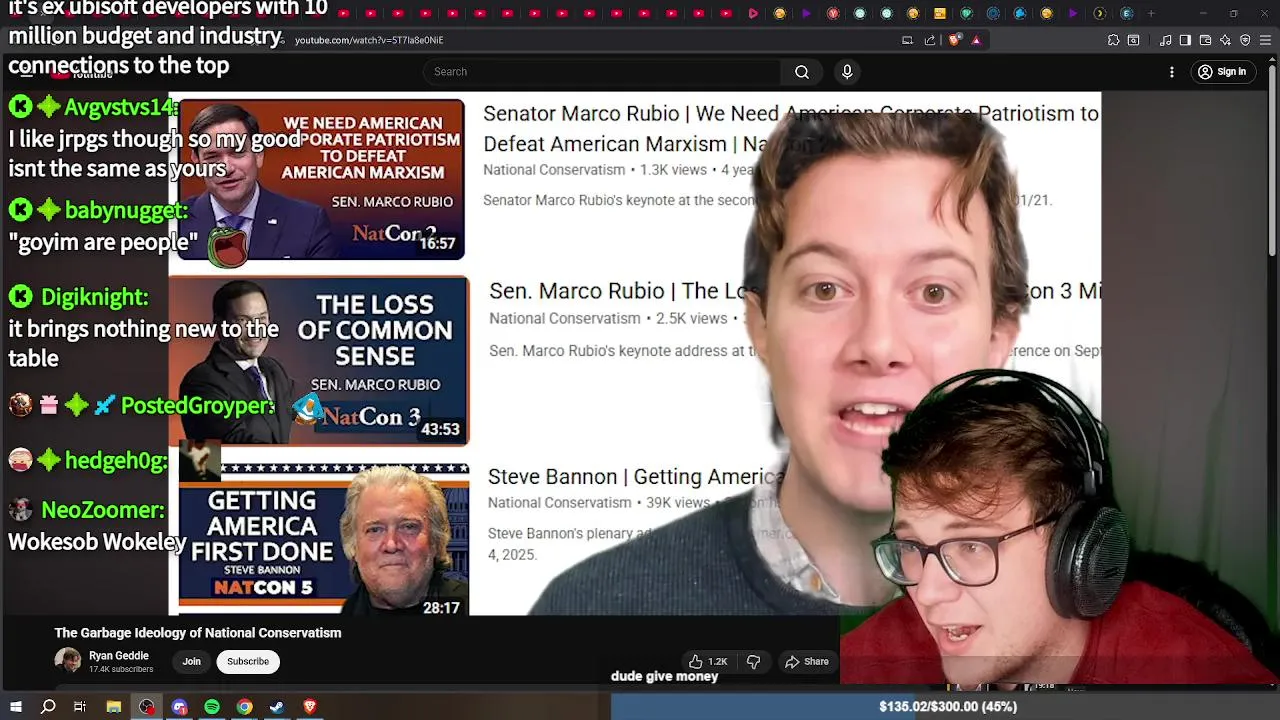The width and height of the screenshot is (1280, 720).
Task: Open the Brave Wallet icon
Action: click(x=1205, y=40)
